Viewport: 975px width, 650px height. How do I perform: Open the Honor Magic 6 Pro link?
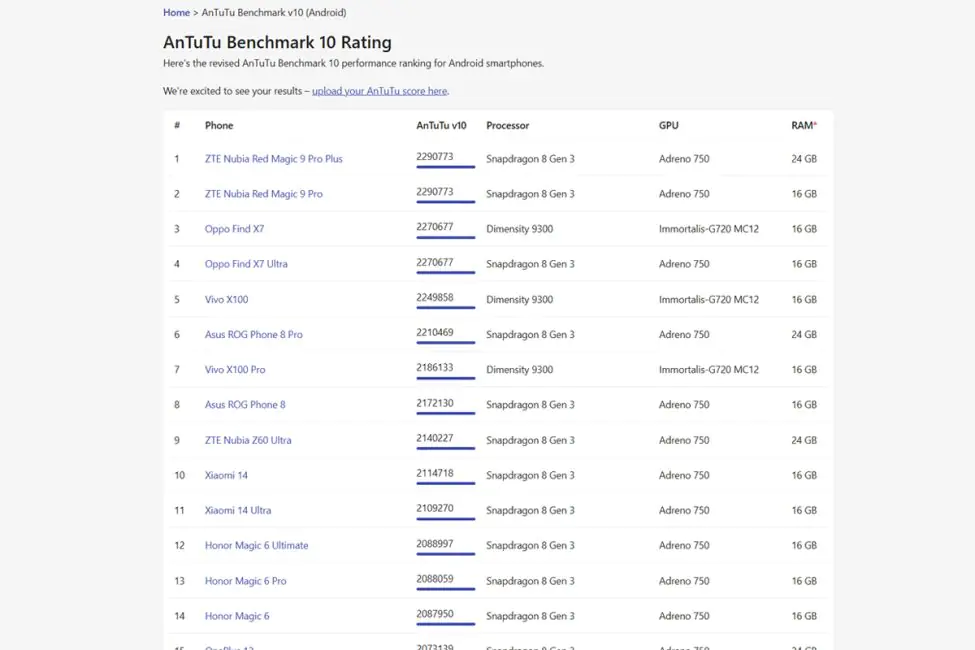(x=246, y=581)
